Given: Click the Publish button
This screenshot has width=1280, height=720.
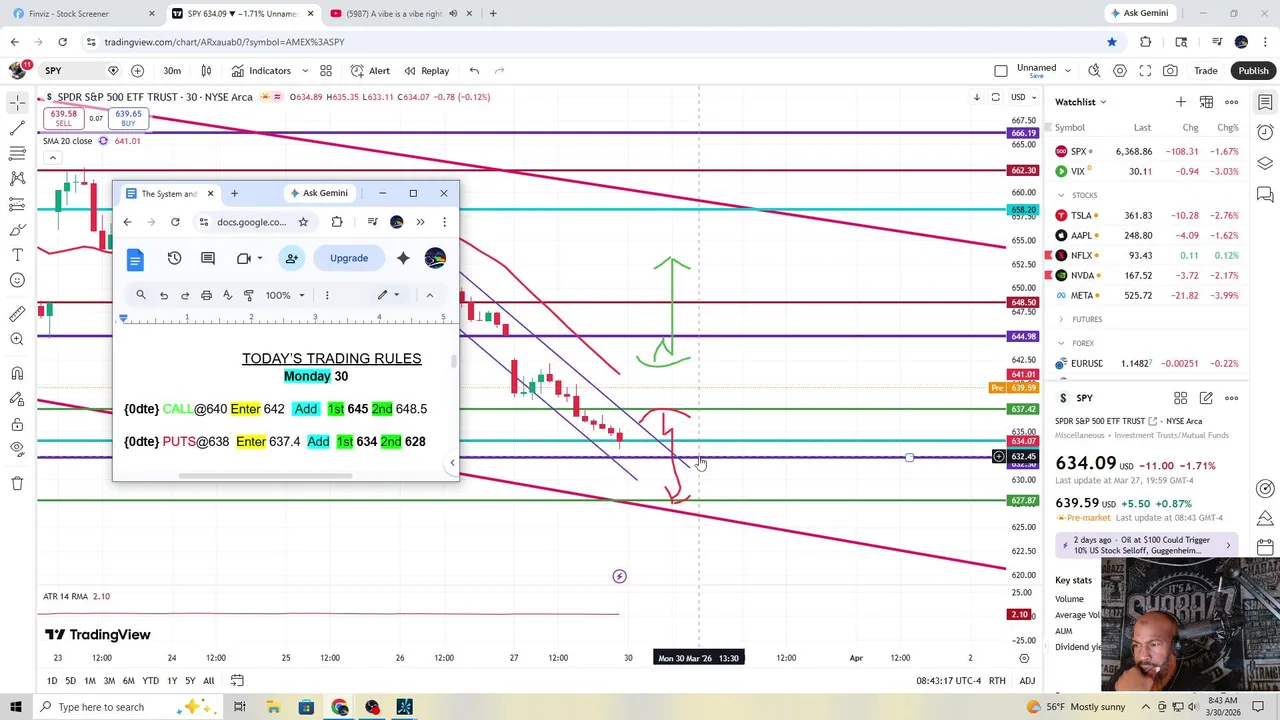Looking at the screenshot, I should point(1253,71).
